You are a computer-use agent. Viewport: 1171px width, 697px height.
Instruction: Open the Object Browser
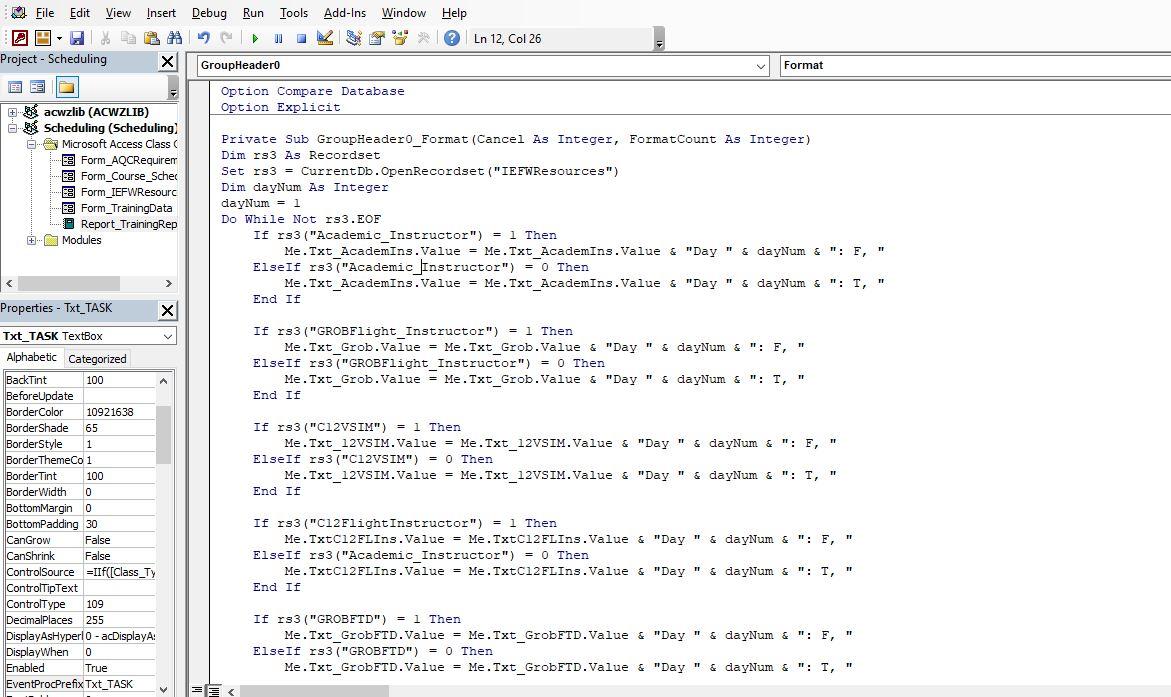pos(402,37)
